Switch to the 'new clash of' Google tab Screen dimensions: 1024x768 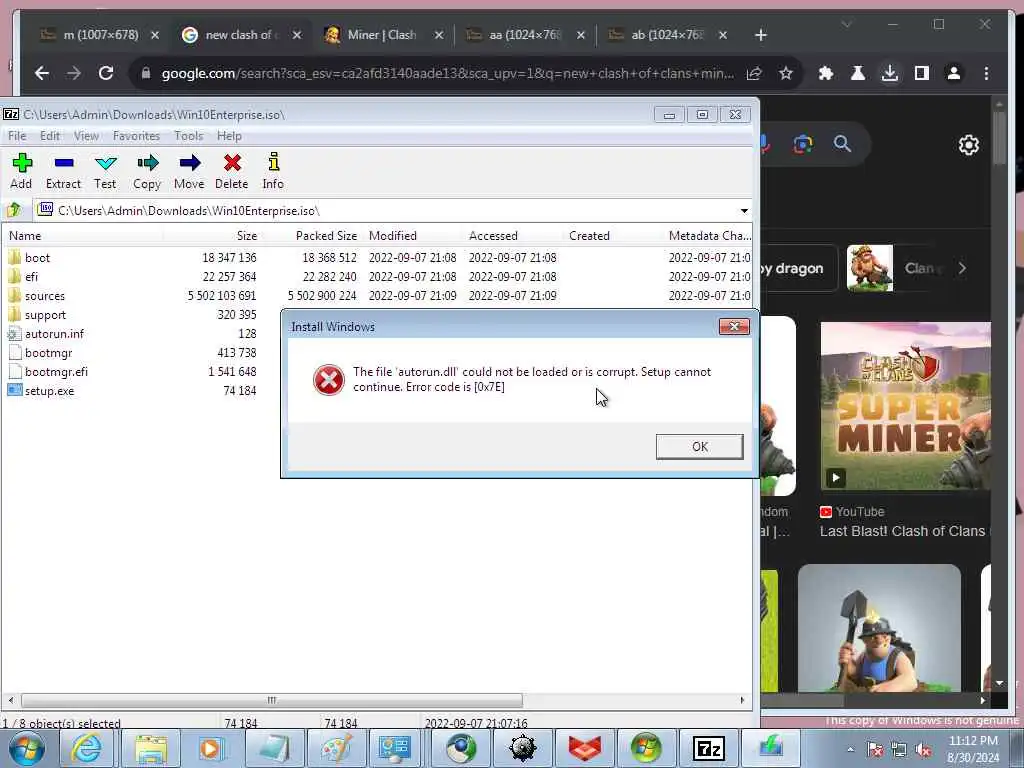pos(242,35)
